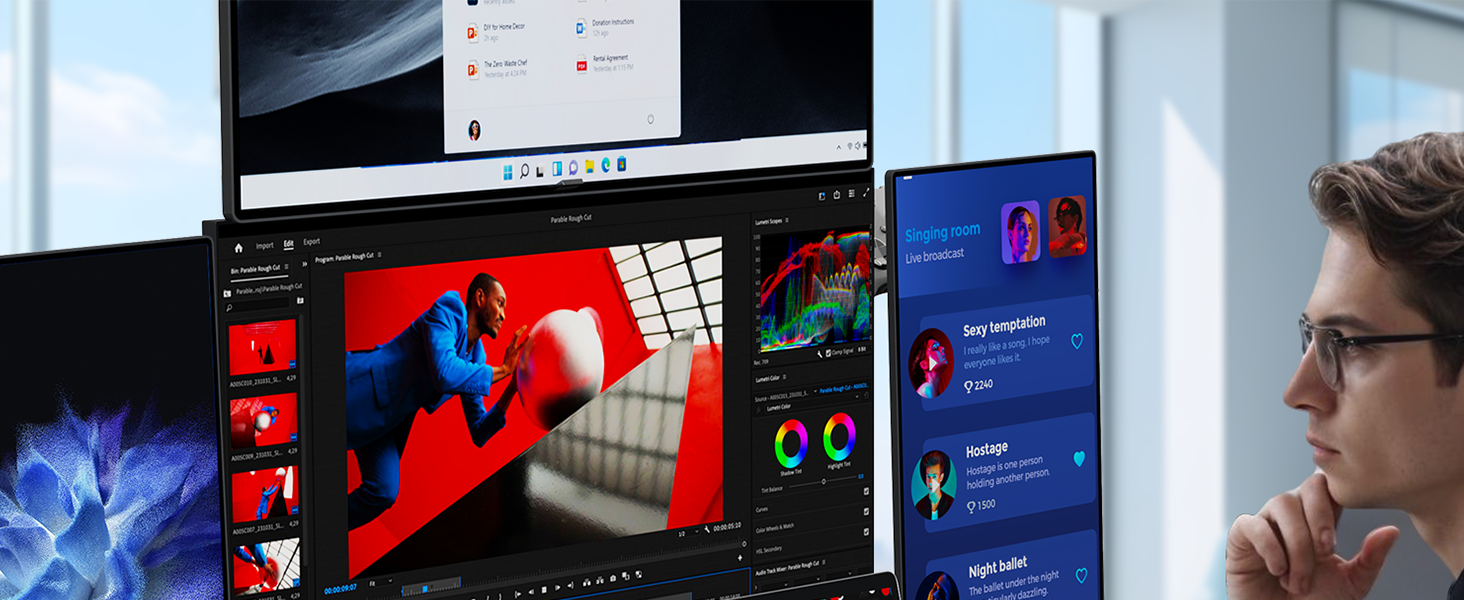1464x600 pixels.
Task: Open the Fit zoom level dropdown
Action: point(379,582)
